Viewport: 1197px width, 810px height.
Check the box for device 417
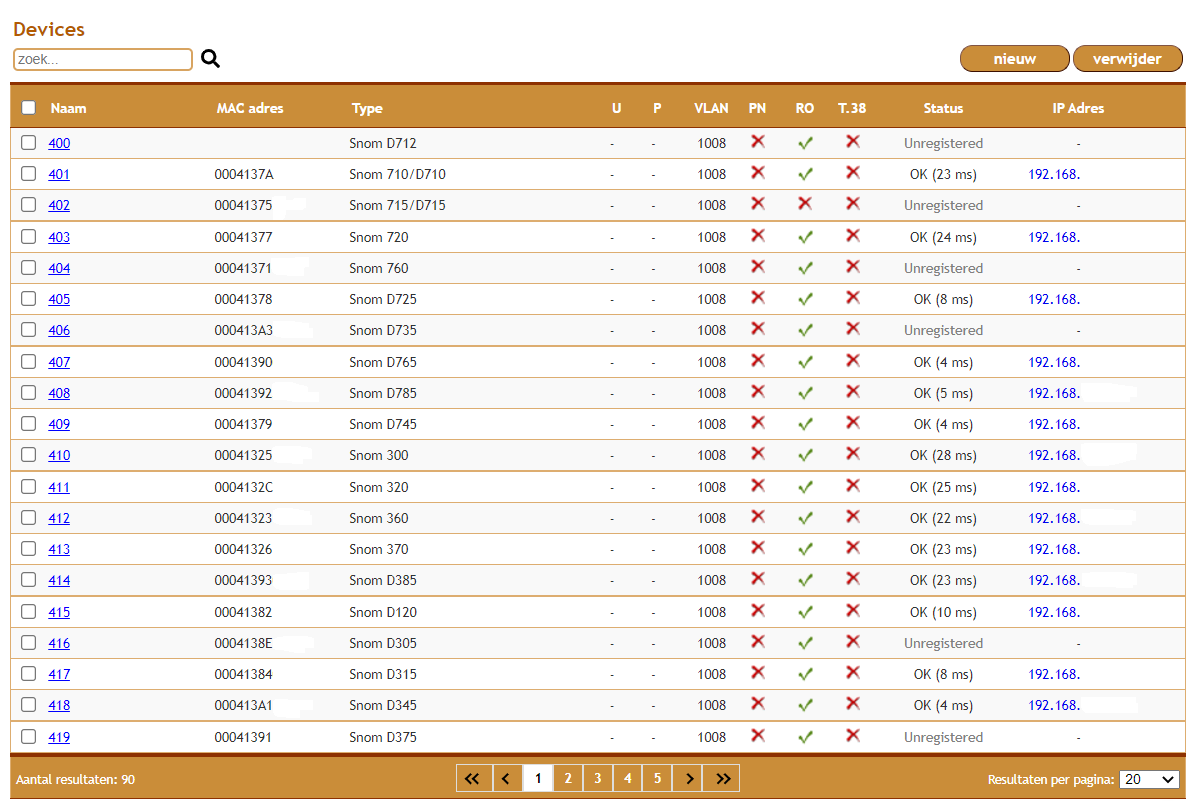28,673
